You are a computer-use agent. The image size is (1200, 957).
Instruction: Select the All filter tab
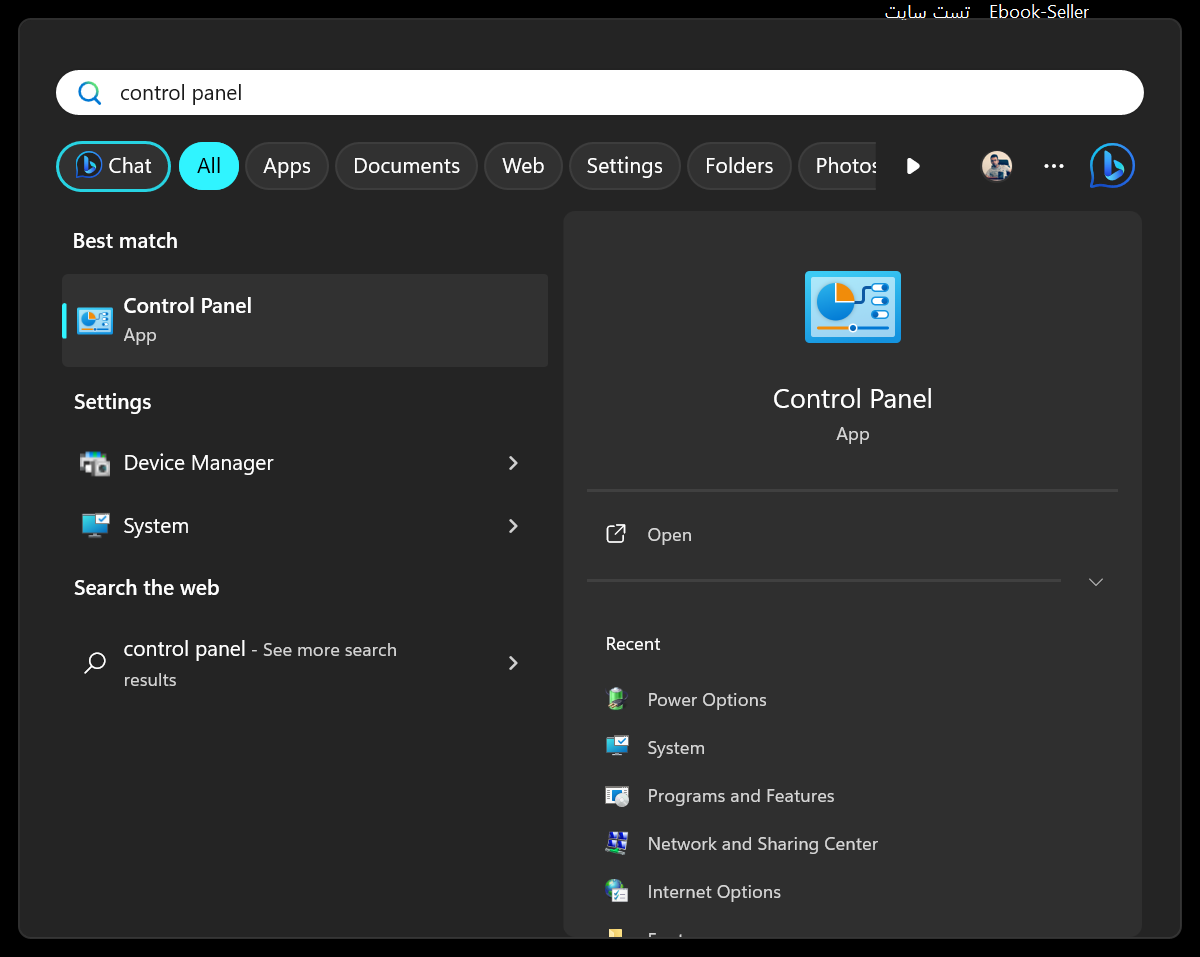209,166
